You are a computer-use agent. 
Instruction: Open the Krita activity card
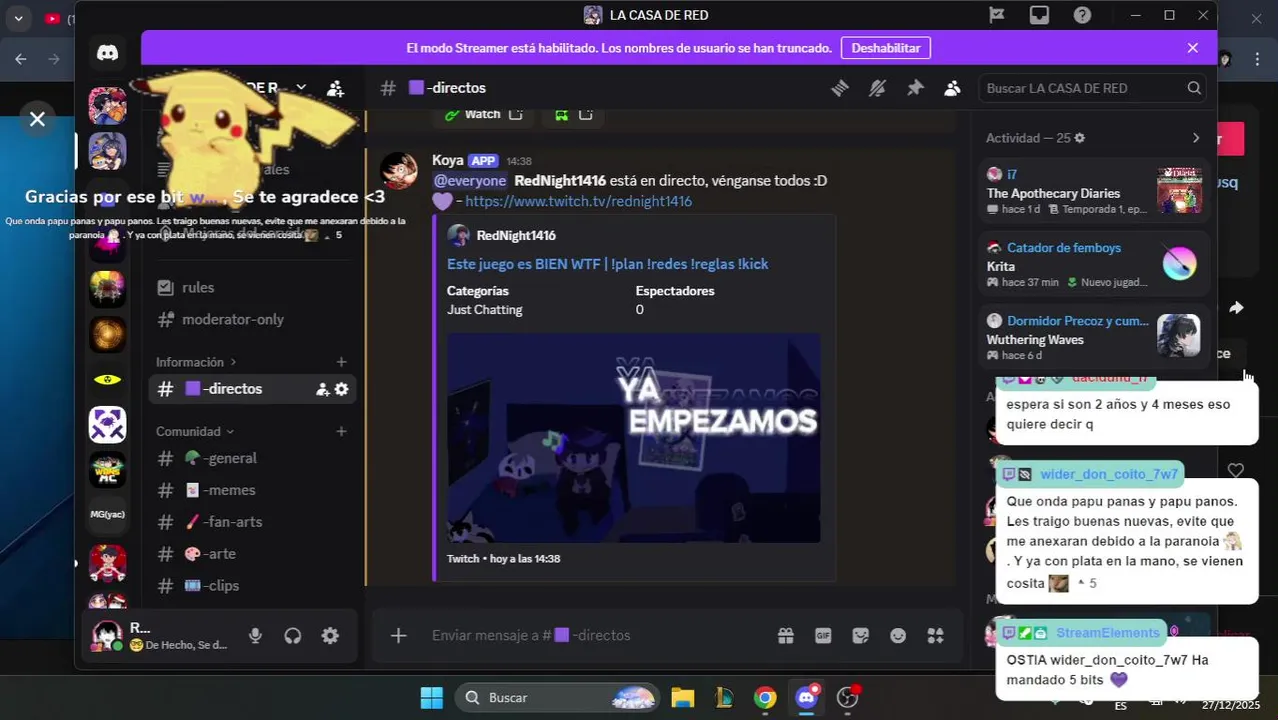(x=1093, y=264)
